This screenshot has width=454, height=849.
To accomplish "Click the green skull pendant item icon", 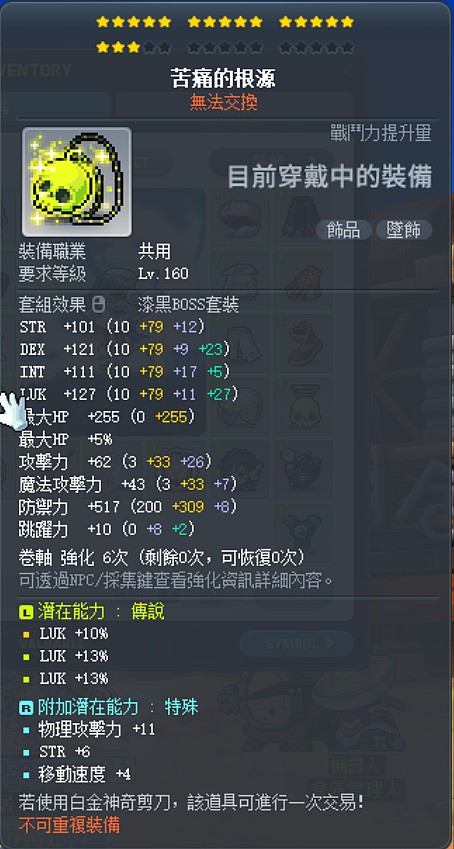I will coord(76,182).
